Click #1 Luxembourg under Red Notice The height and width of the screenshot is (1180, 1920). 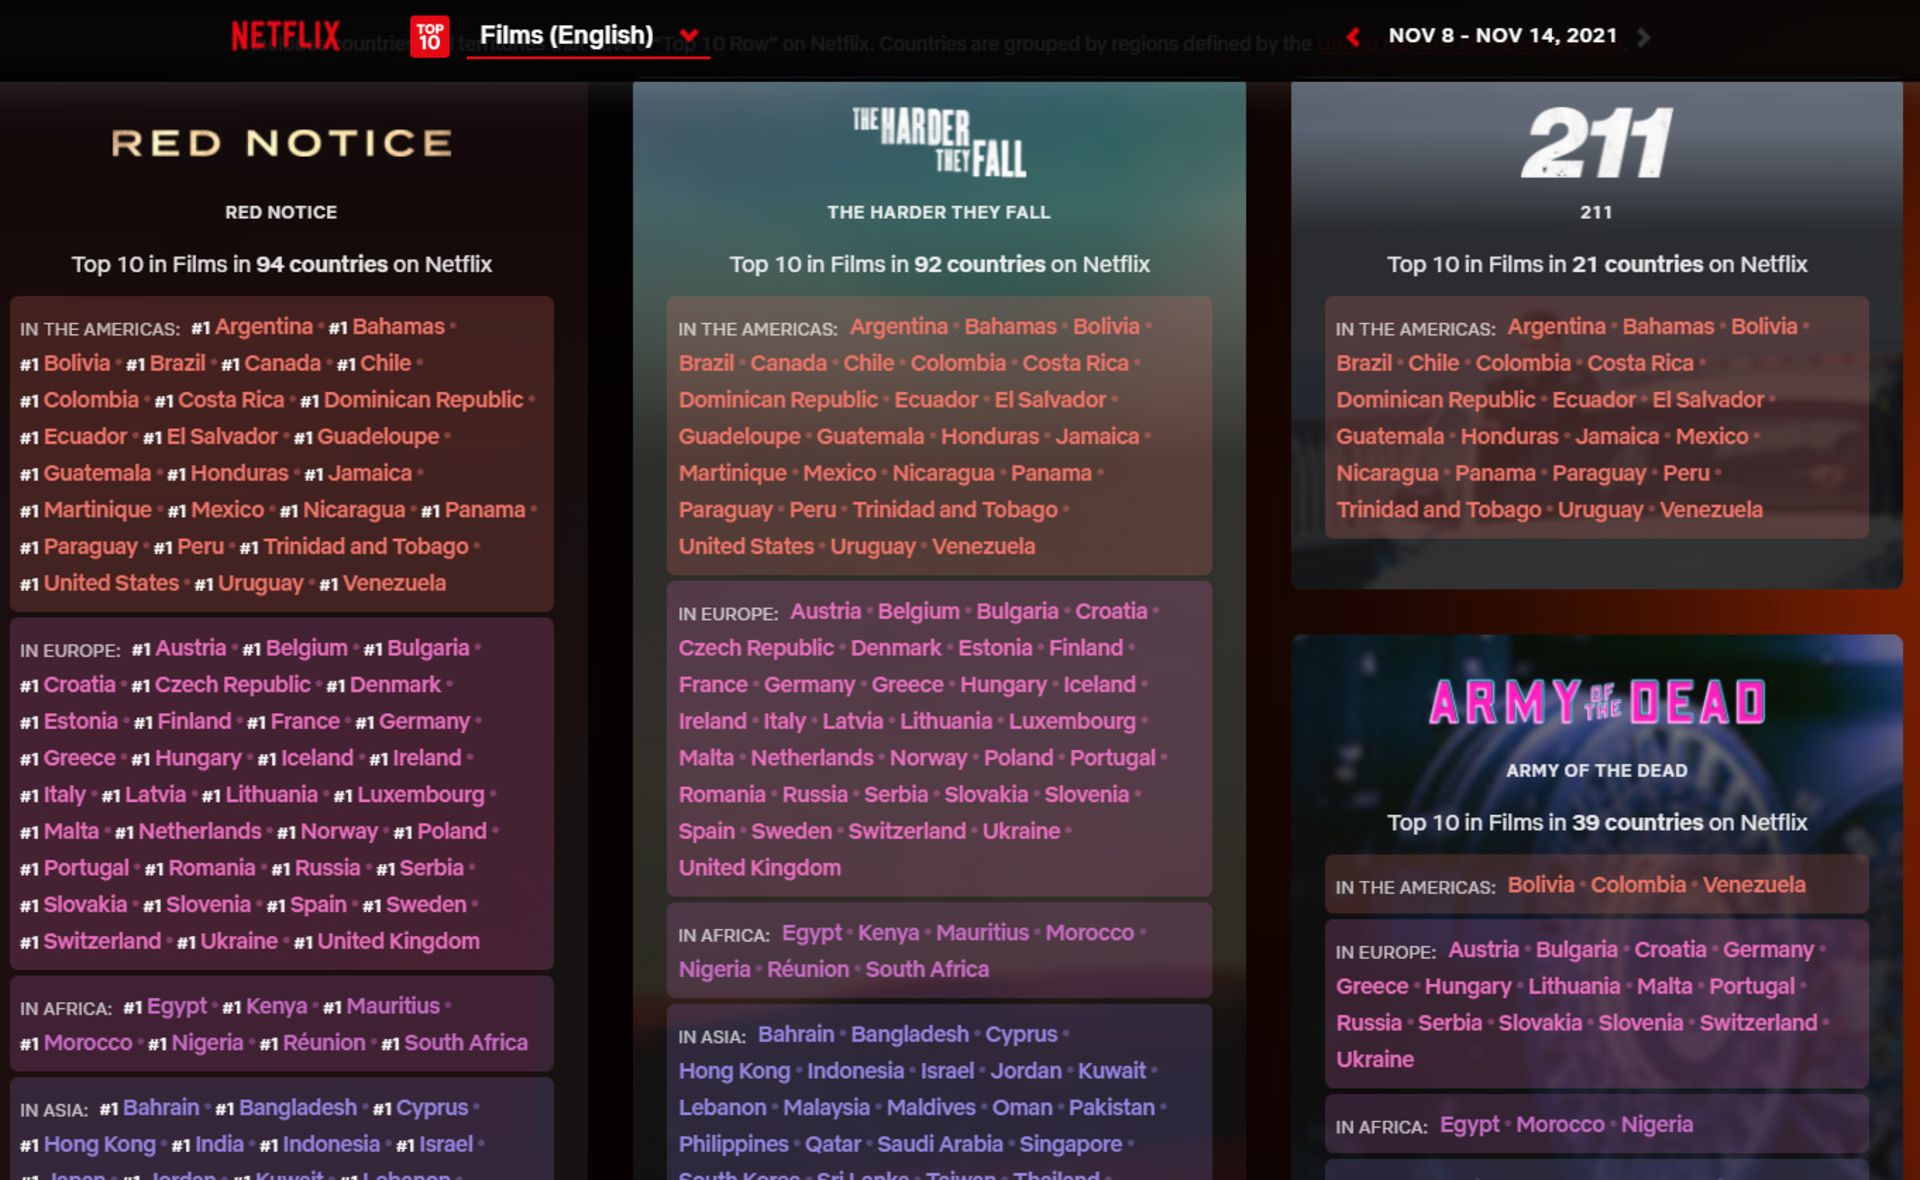[409, 795]
